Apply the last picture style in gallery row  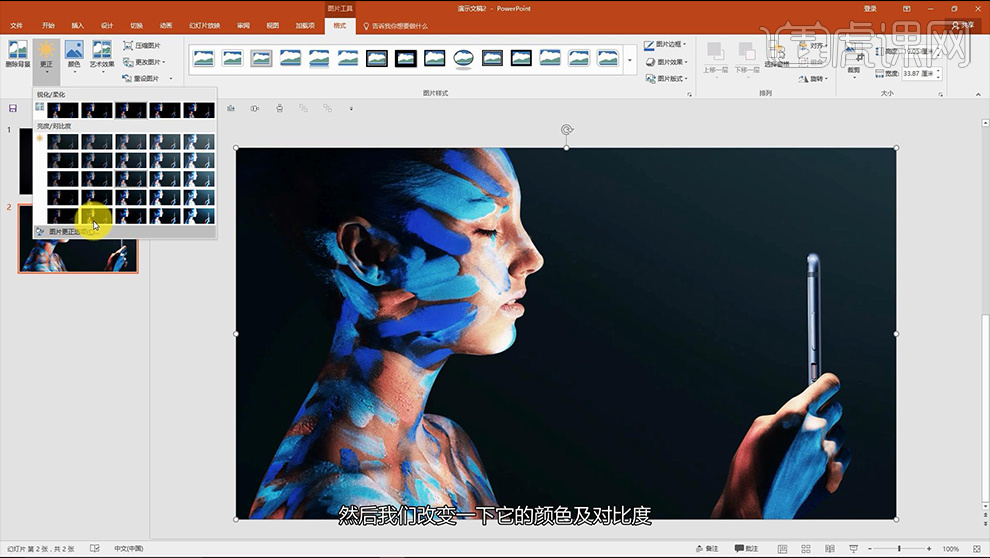608,59
